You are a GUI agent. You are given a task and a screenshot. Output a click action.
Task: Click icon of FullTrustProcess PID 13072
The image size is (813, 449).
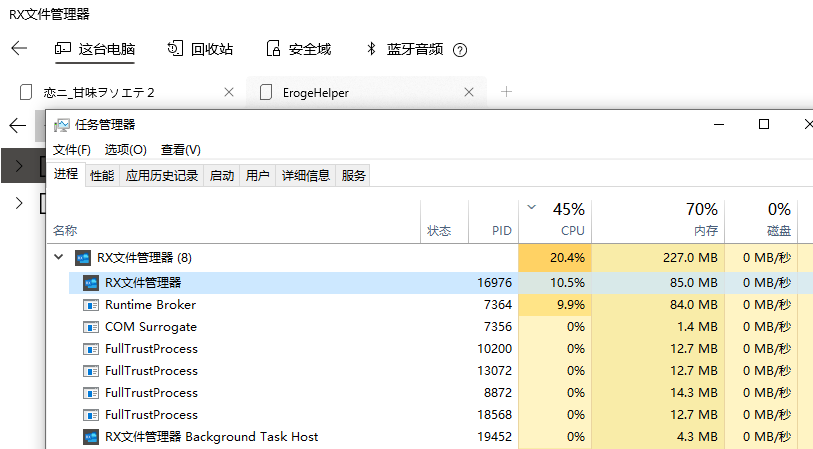pyautogui.click(x=91, y=371)
